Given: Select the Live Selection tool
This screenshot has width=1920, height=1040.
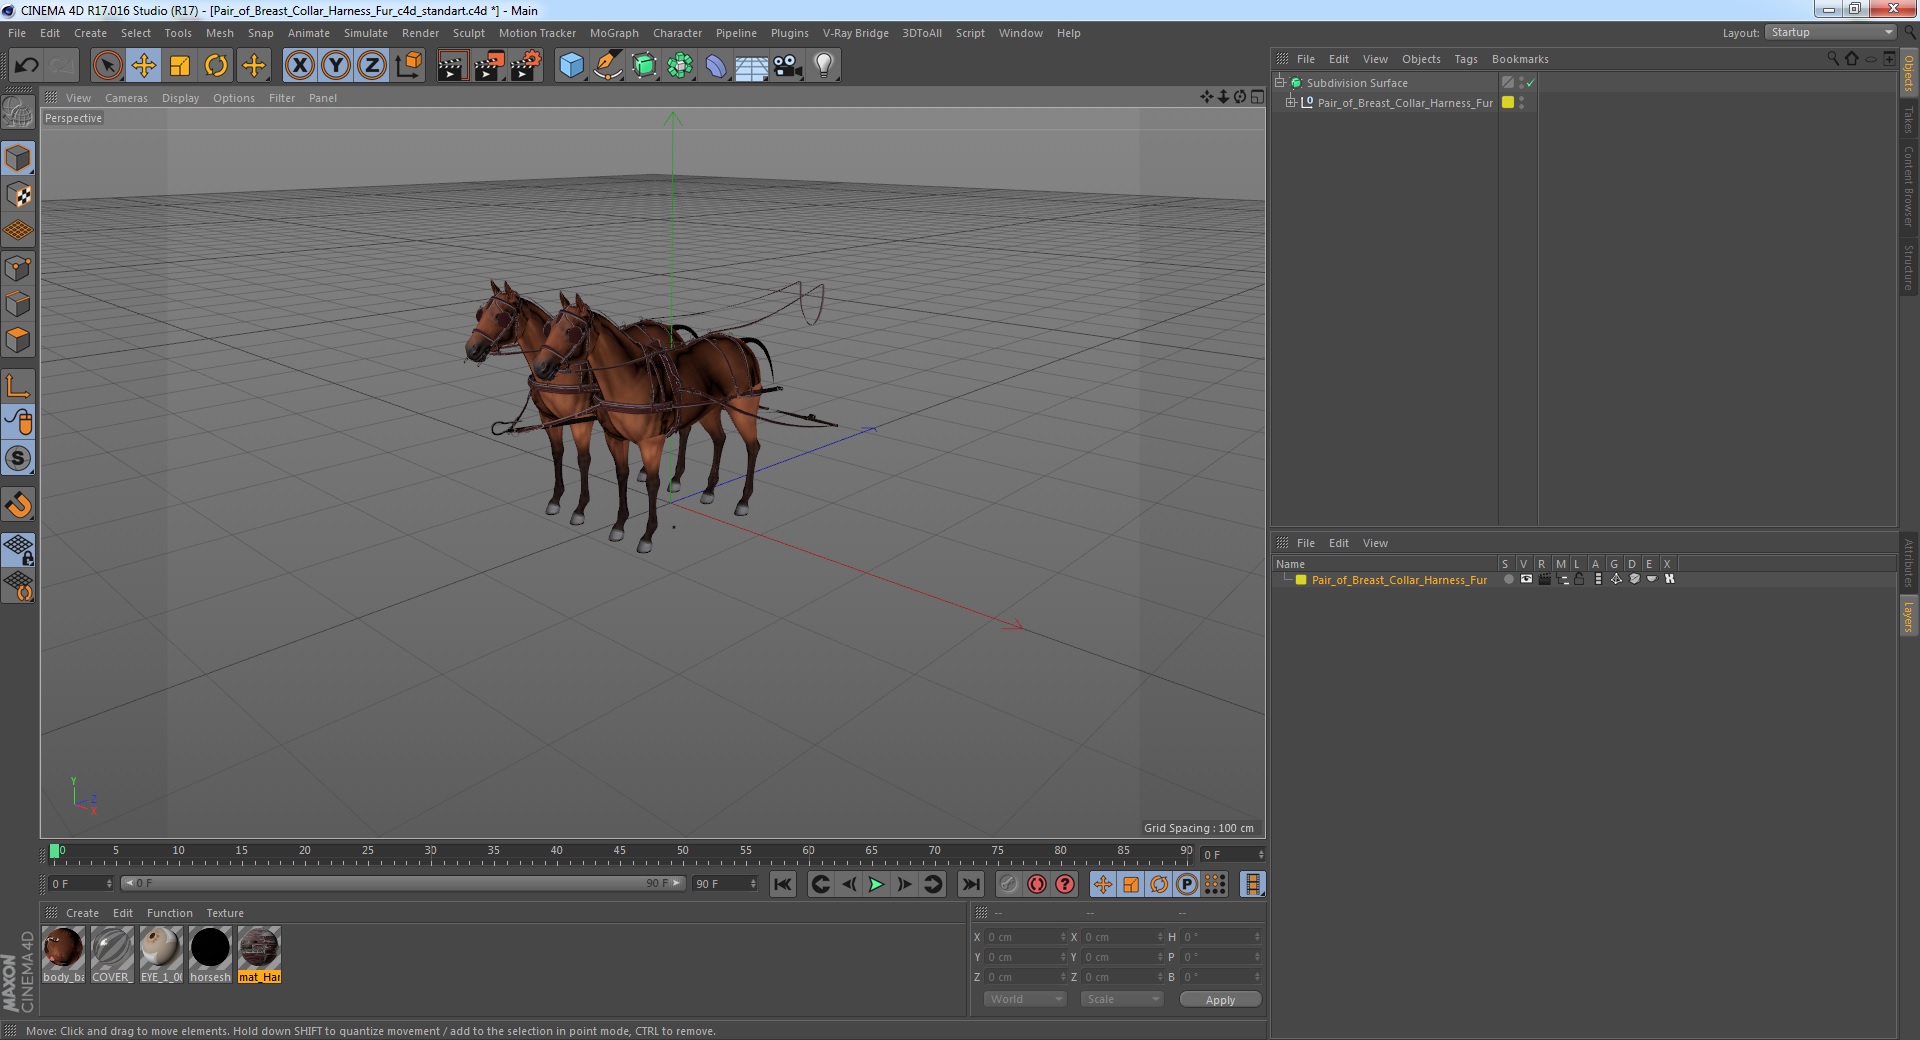Looking at the screenshot, I should pyautogui.click(x=107, y=66).
